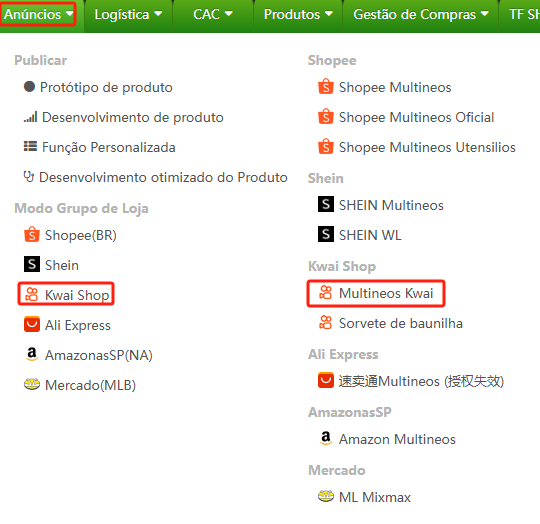The height and width of the screenshot is (524, 540).
Task: Open the SHEIN WL store
Action: point(370,235)
